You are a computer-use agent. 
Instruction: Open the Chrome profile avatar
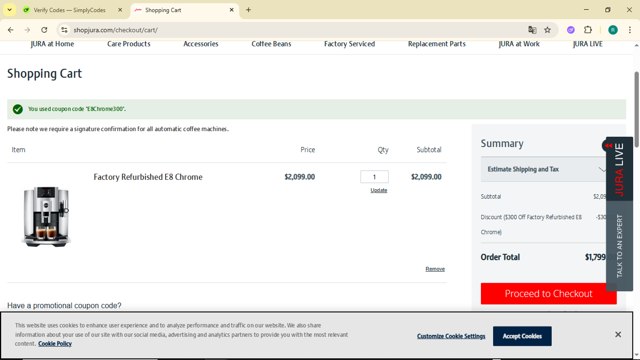pos(613,30)
